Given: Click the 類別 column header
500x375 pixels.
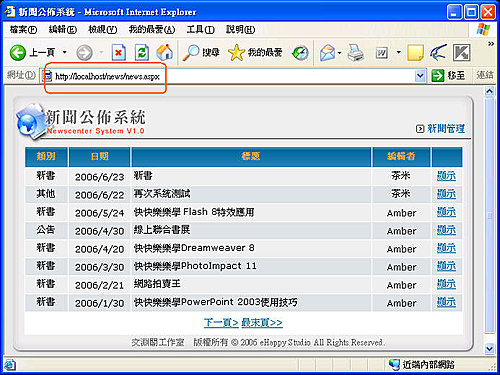Looking at the screenshot, I should pyautogui.click(x=46, y=156).
